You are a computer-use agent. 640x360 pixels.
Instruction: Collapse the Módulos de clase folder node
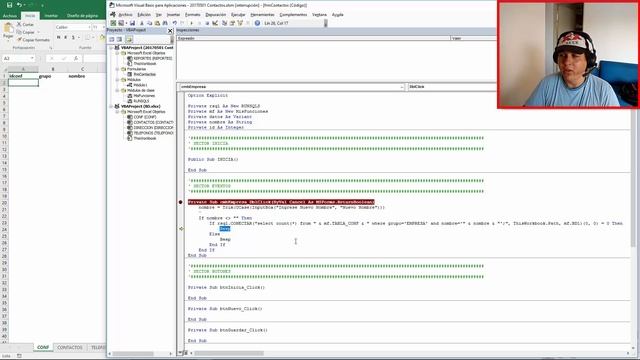click(x=118, y=90)
